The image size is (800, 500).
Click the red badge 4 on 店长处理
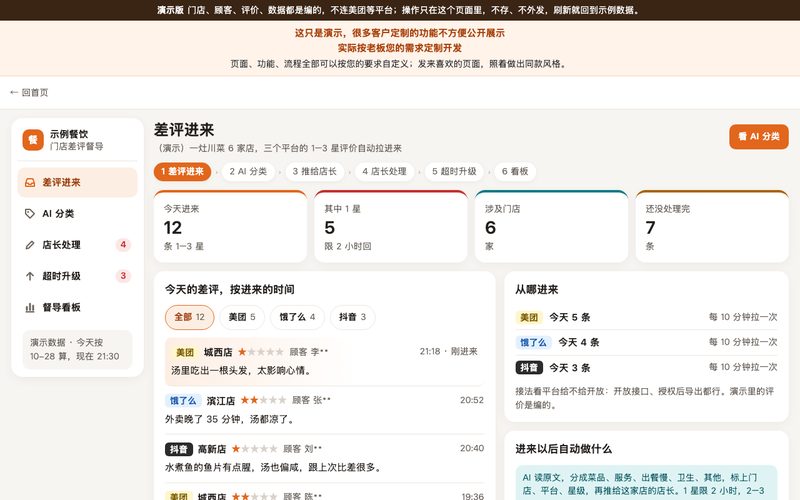[x=123, y=244]
